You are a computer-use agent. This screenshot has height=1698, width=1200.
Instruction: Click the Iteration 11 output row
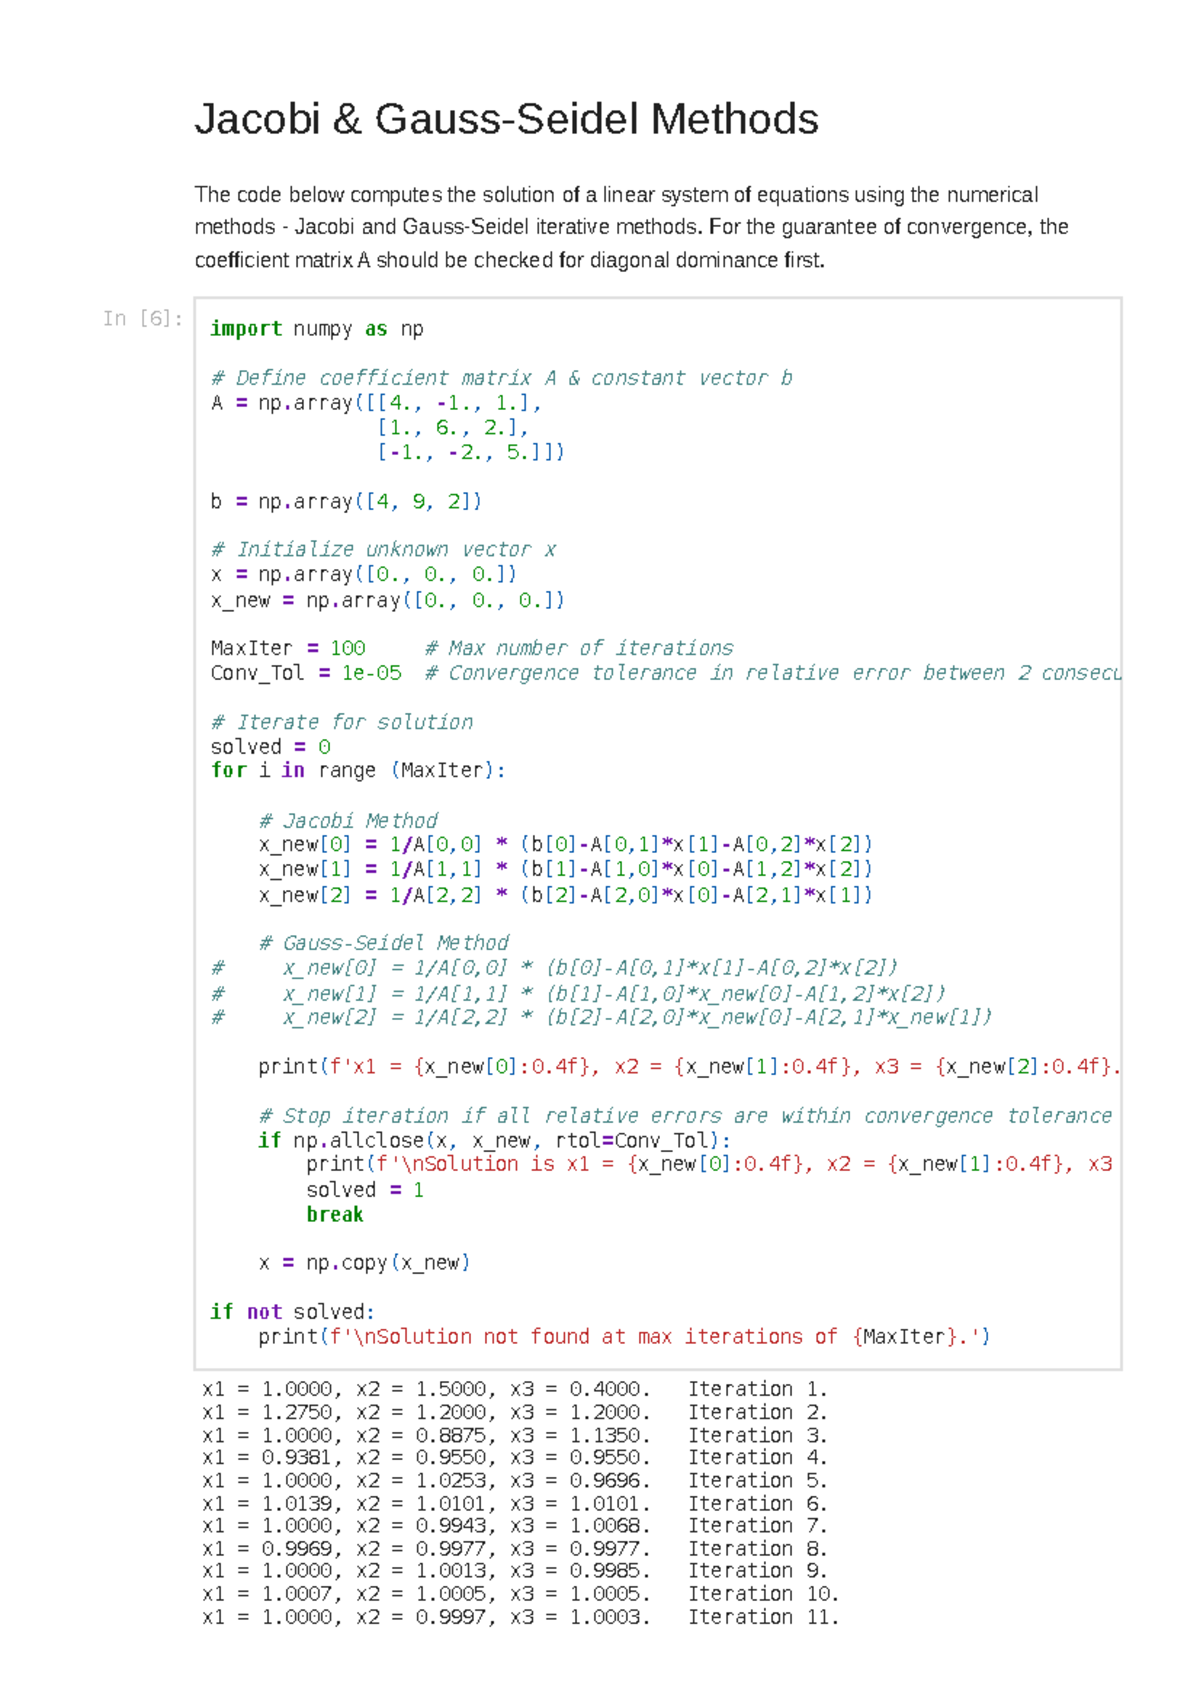[x=520, y=1617]
